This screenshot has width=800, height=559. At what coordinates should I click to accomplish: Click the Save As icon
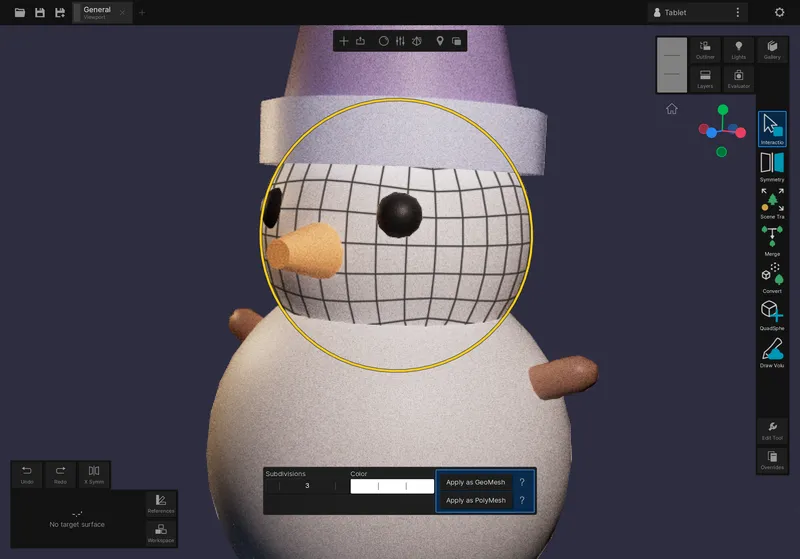coord(60,13)
